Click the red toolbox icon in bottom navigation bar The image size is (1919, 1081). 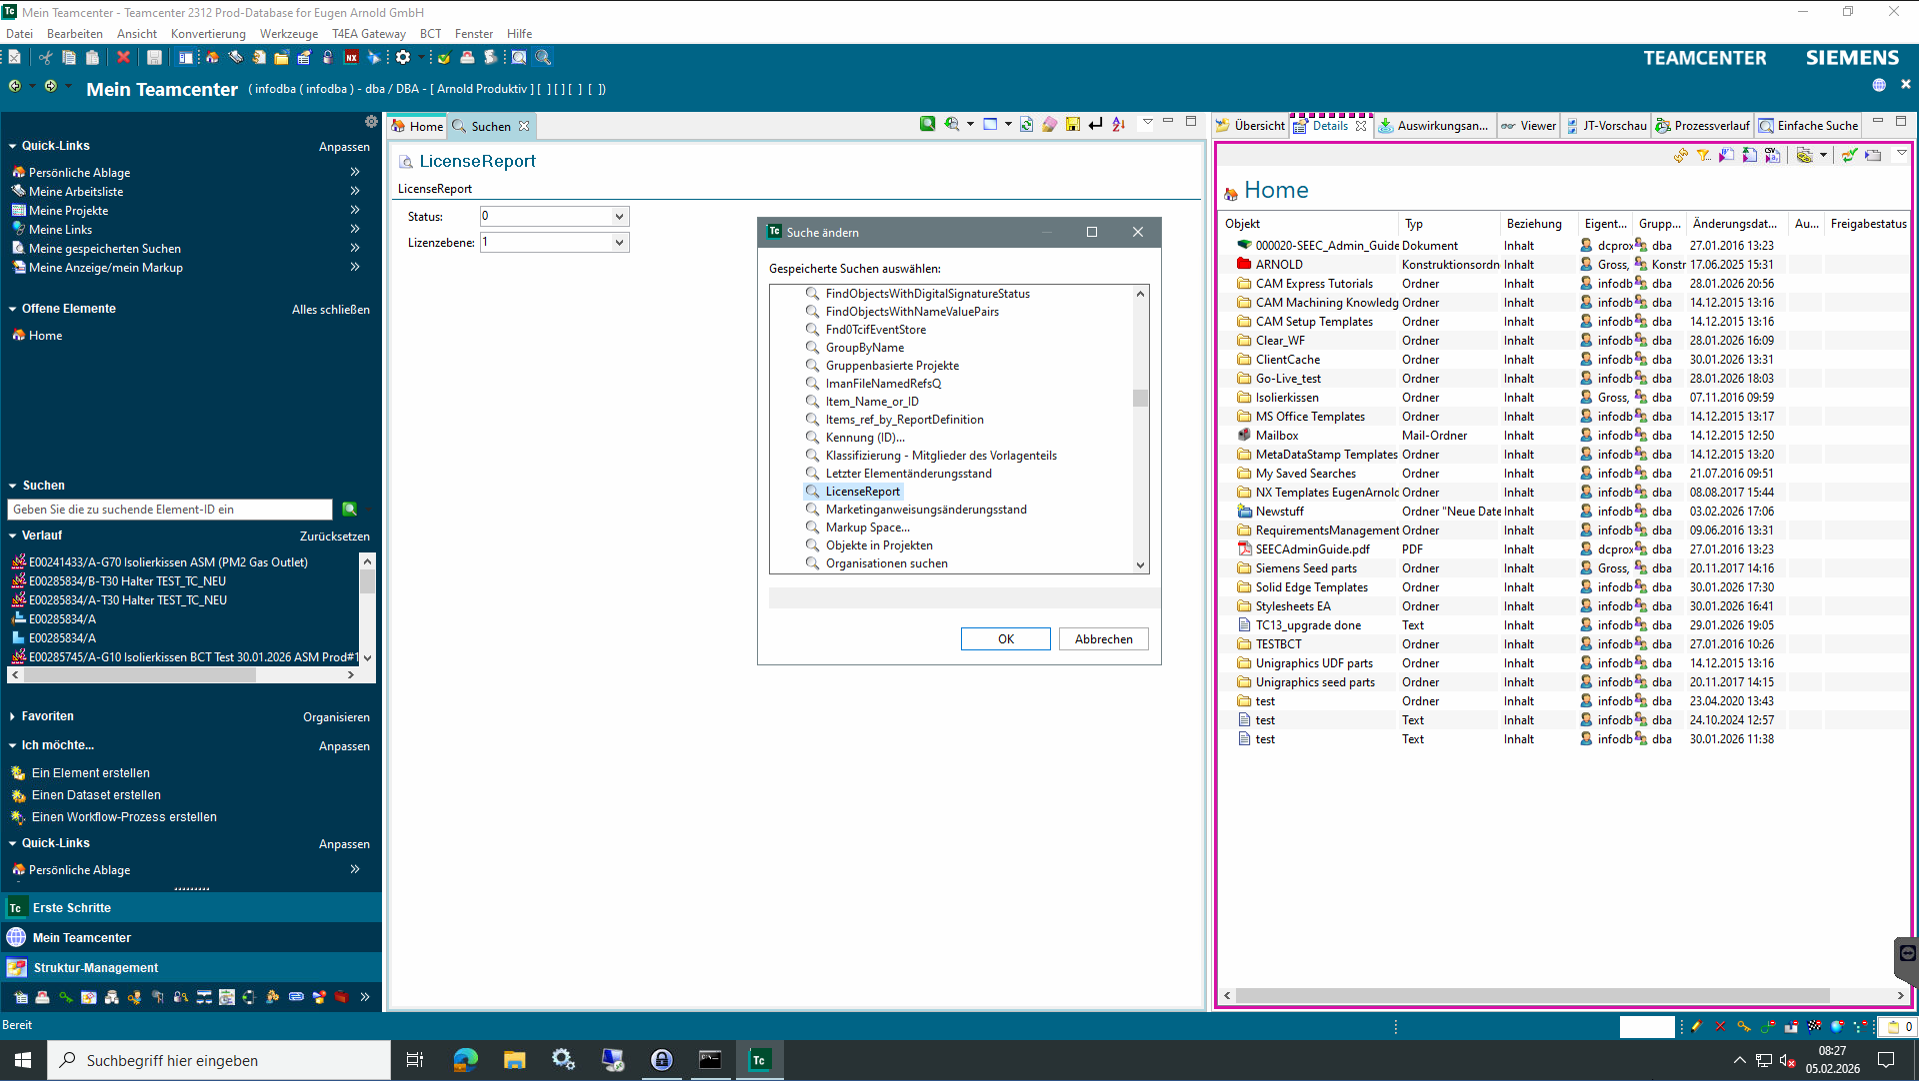[x=341, y=997]
